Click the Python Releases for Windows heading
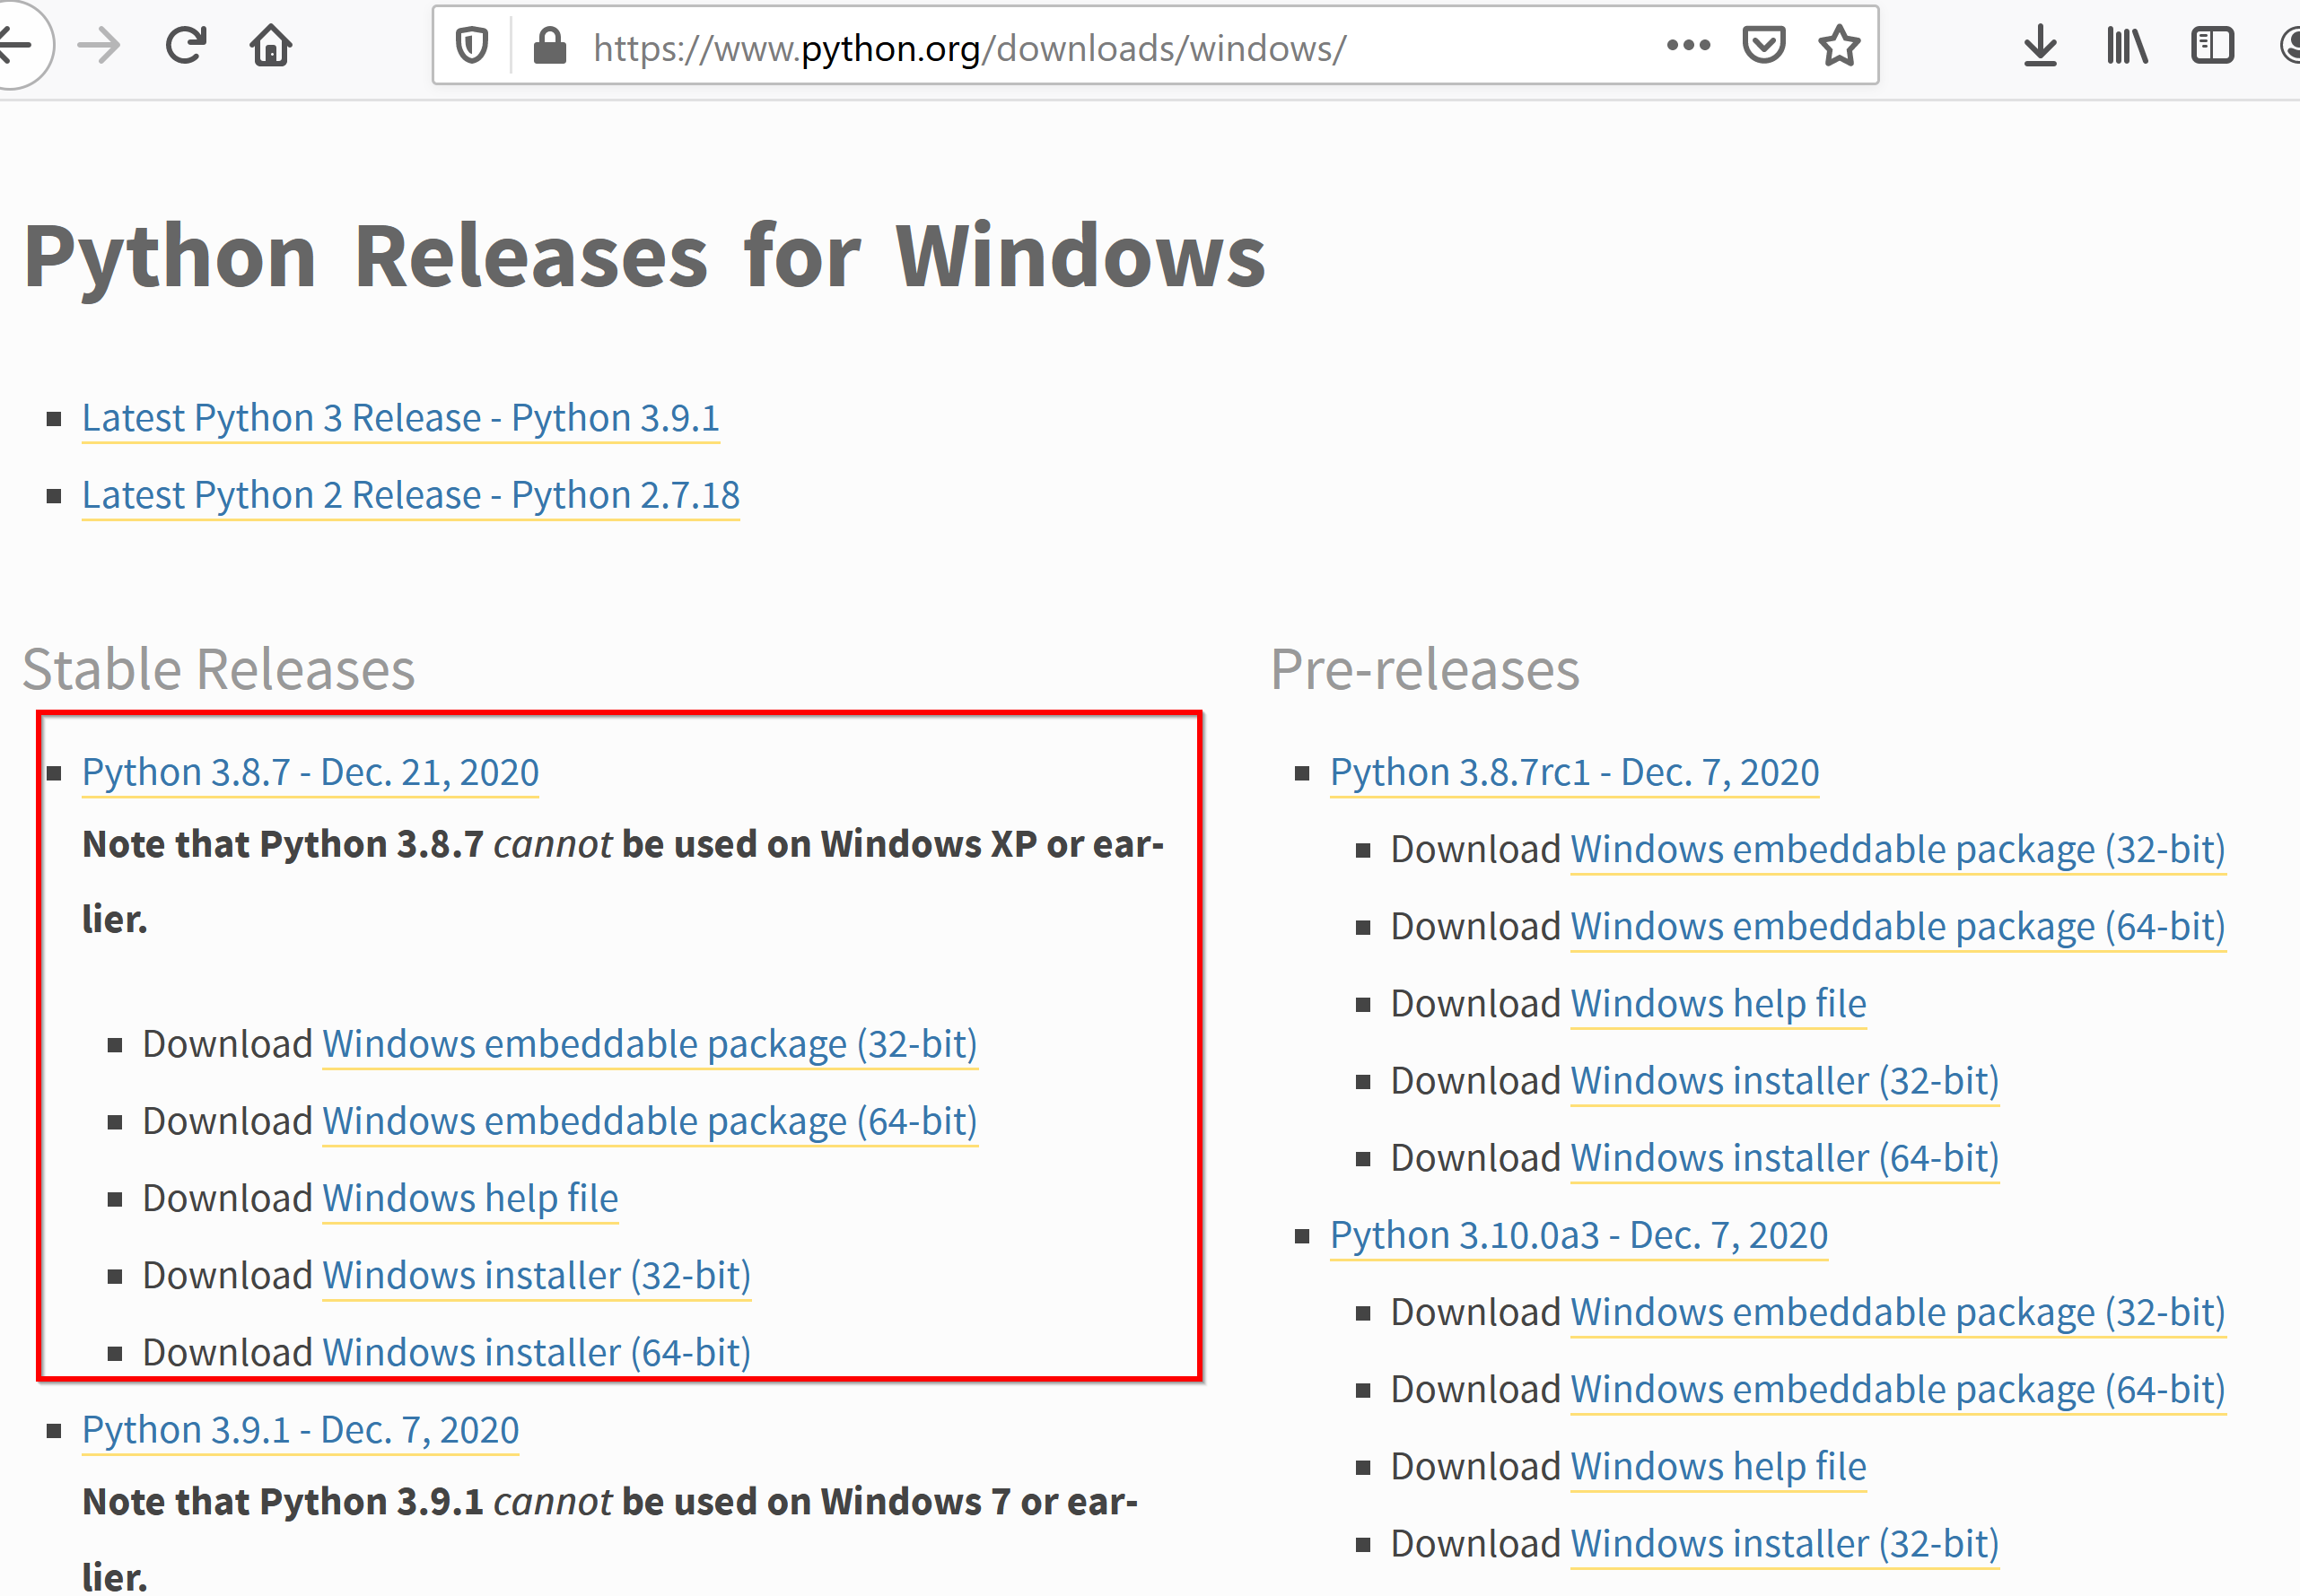Viewport: 2300px width, 1596px height. (x=645, y=258)
